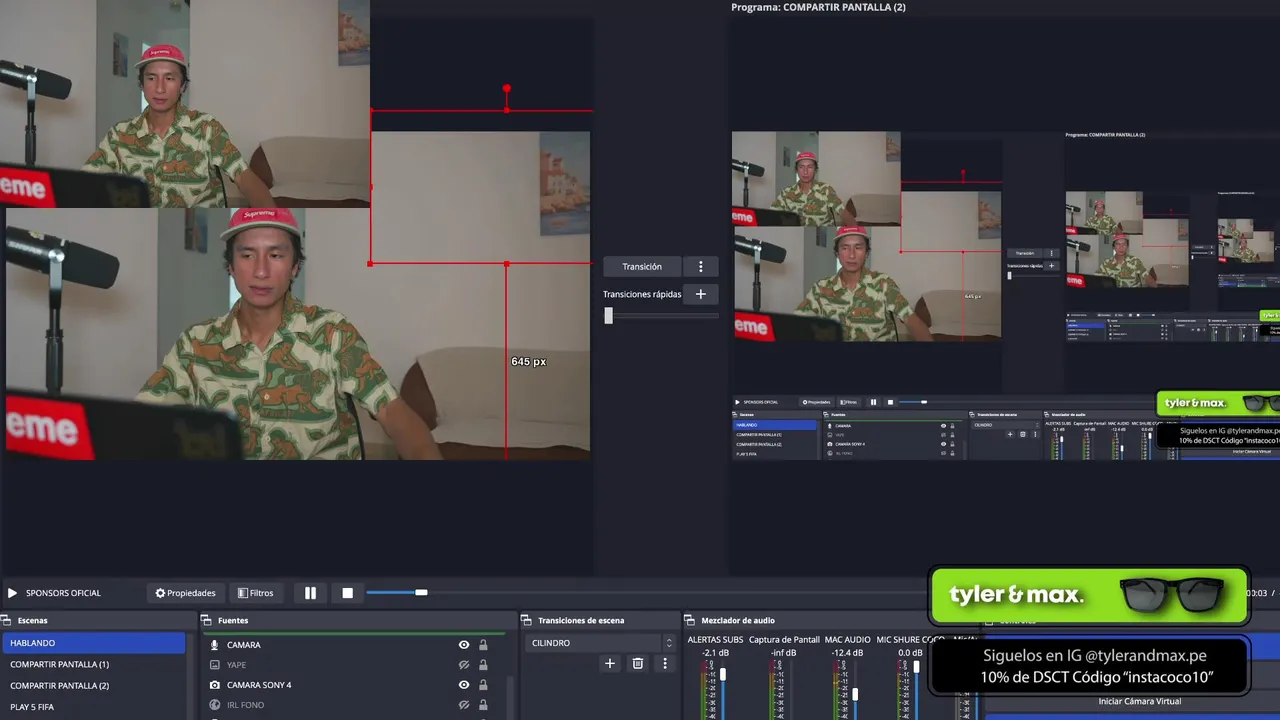This screenshot has height=720, width=1280.
Task: Open the Transición three-dot menu
Action: [700, 266]
